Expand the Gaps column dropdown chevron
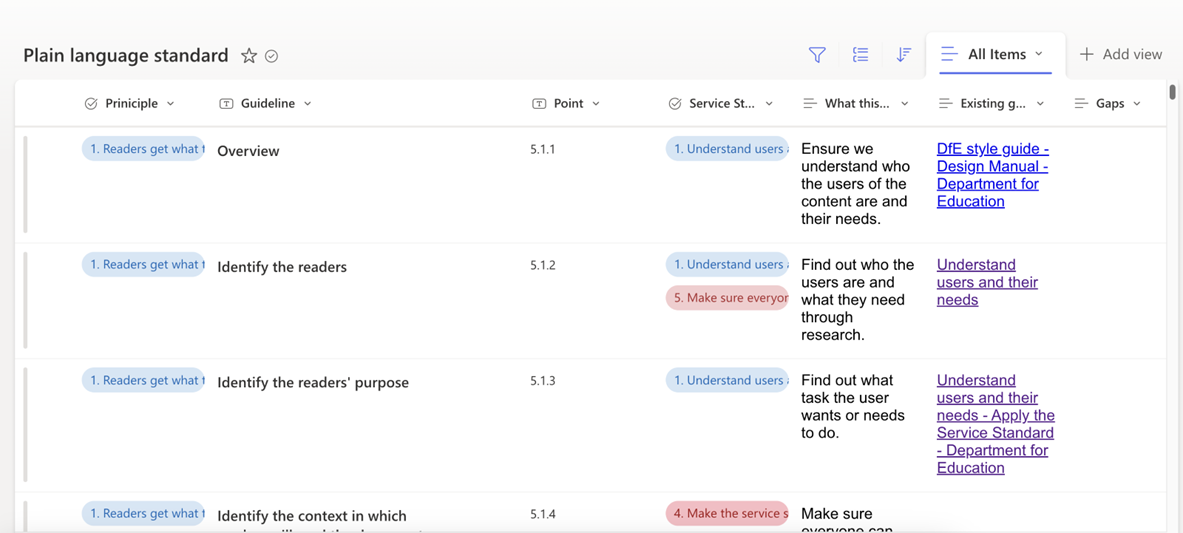The height and width of the screenshot is (533, 1183). (1137, 103)
